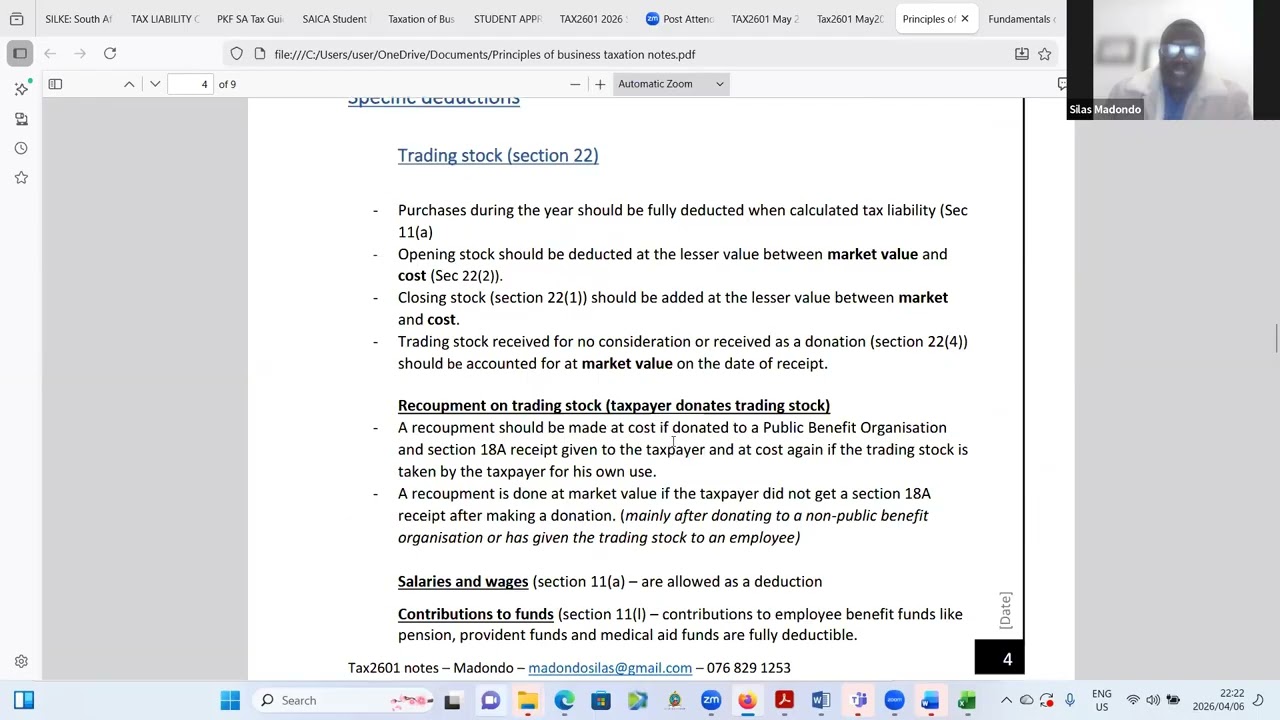Toggle the PDF viewer thumbnail sidebar
This screenshot has width=1280, height=720.
coord(55,84)
